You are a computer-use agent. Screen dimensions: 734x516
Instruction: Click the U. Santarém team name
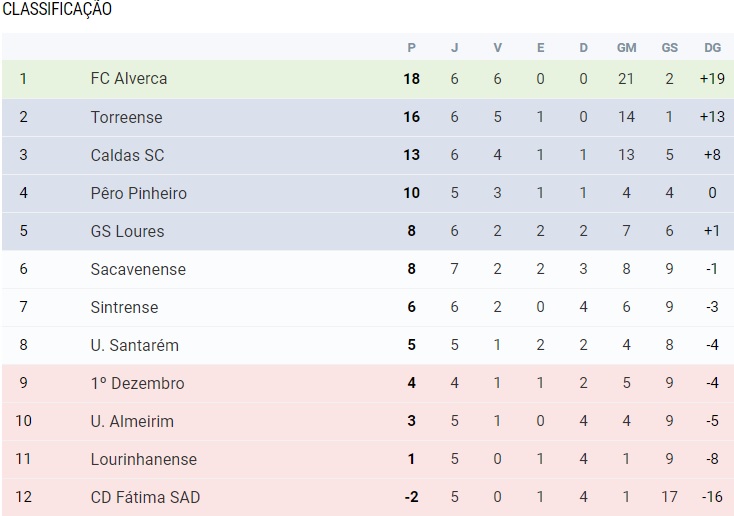134,345
